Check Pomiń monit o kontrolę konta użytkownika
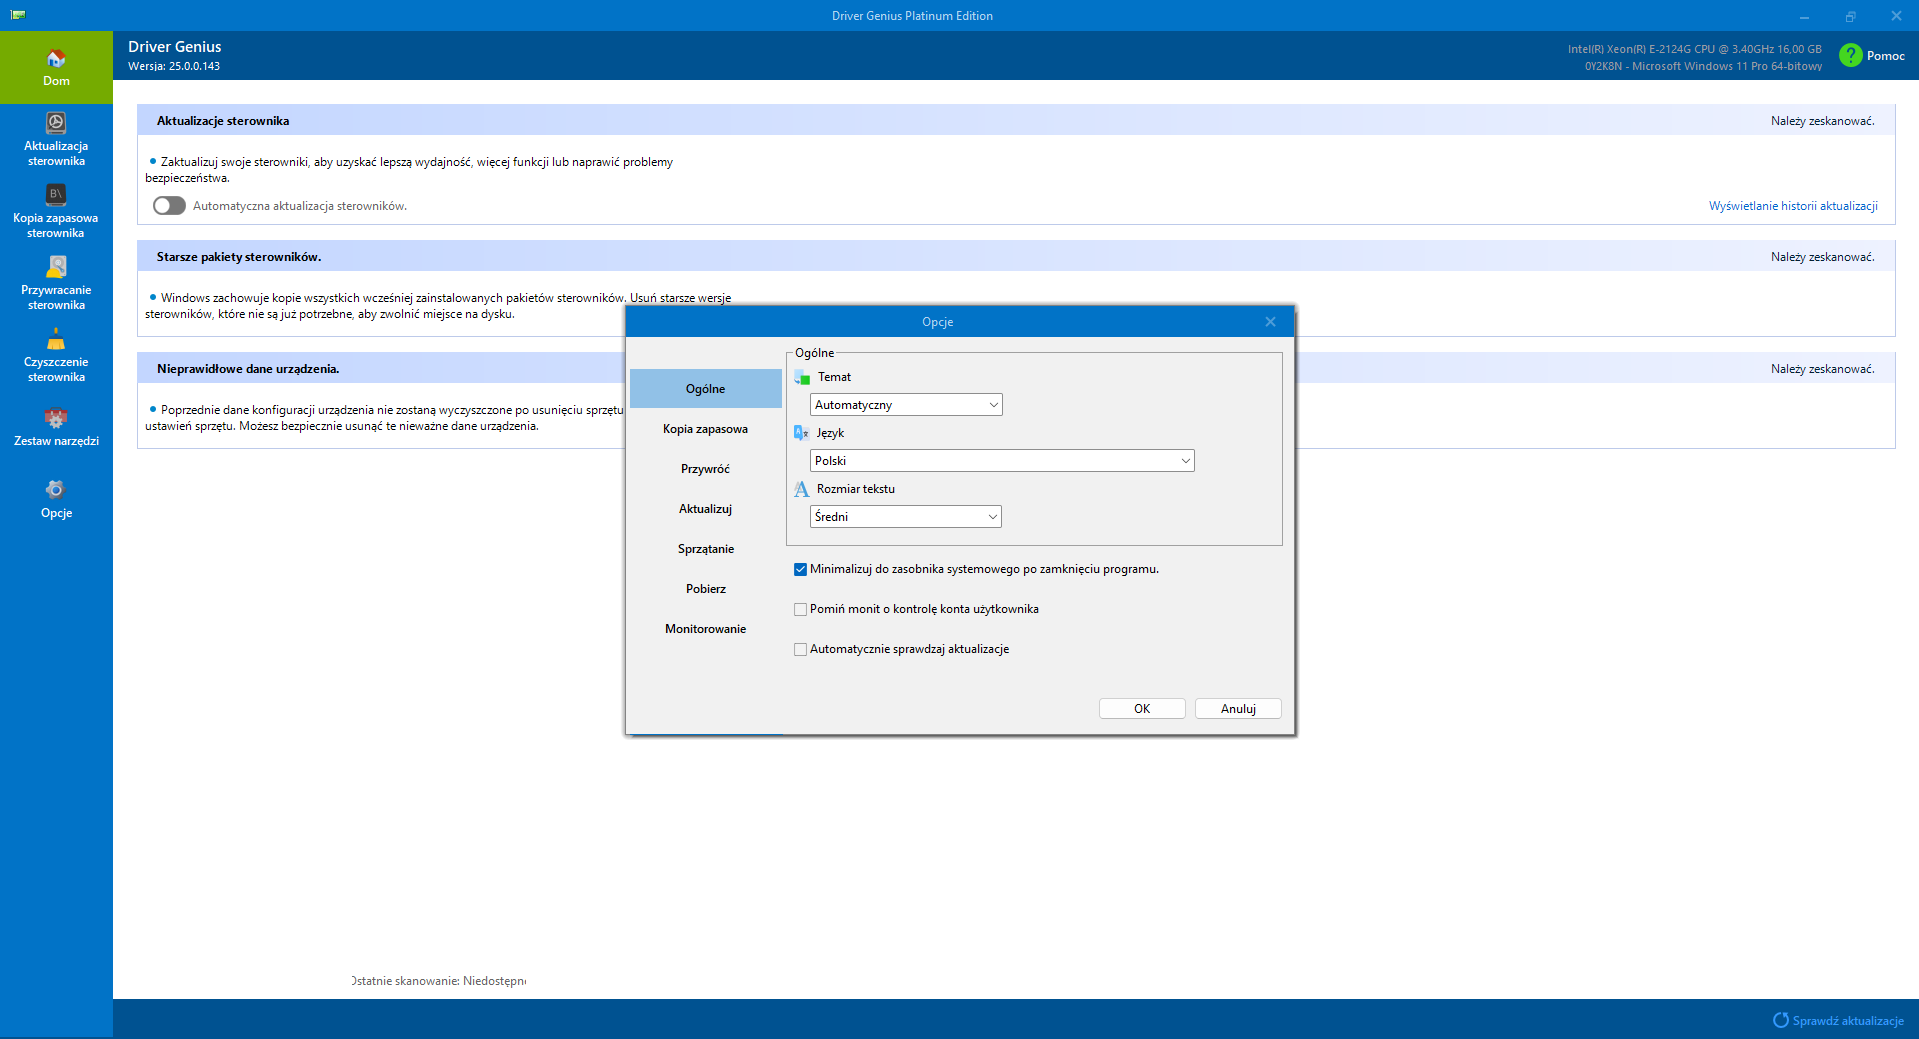This screenshot has height=1039, width=1919. tap(800, 609)
